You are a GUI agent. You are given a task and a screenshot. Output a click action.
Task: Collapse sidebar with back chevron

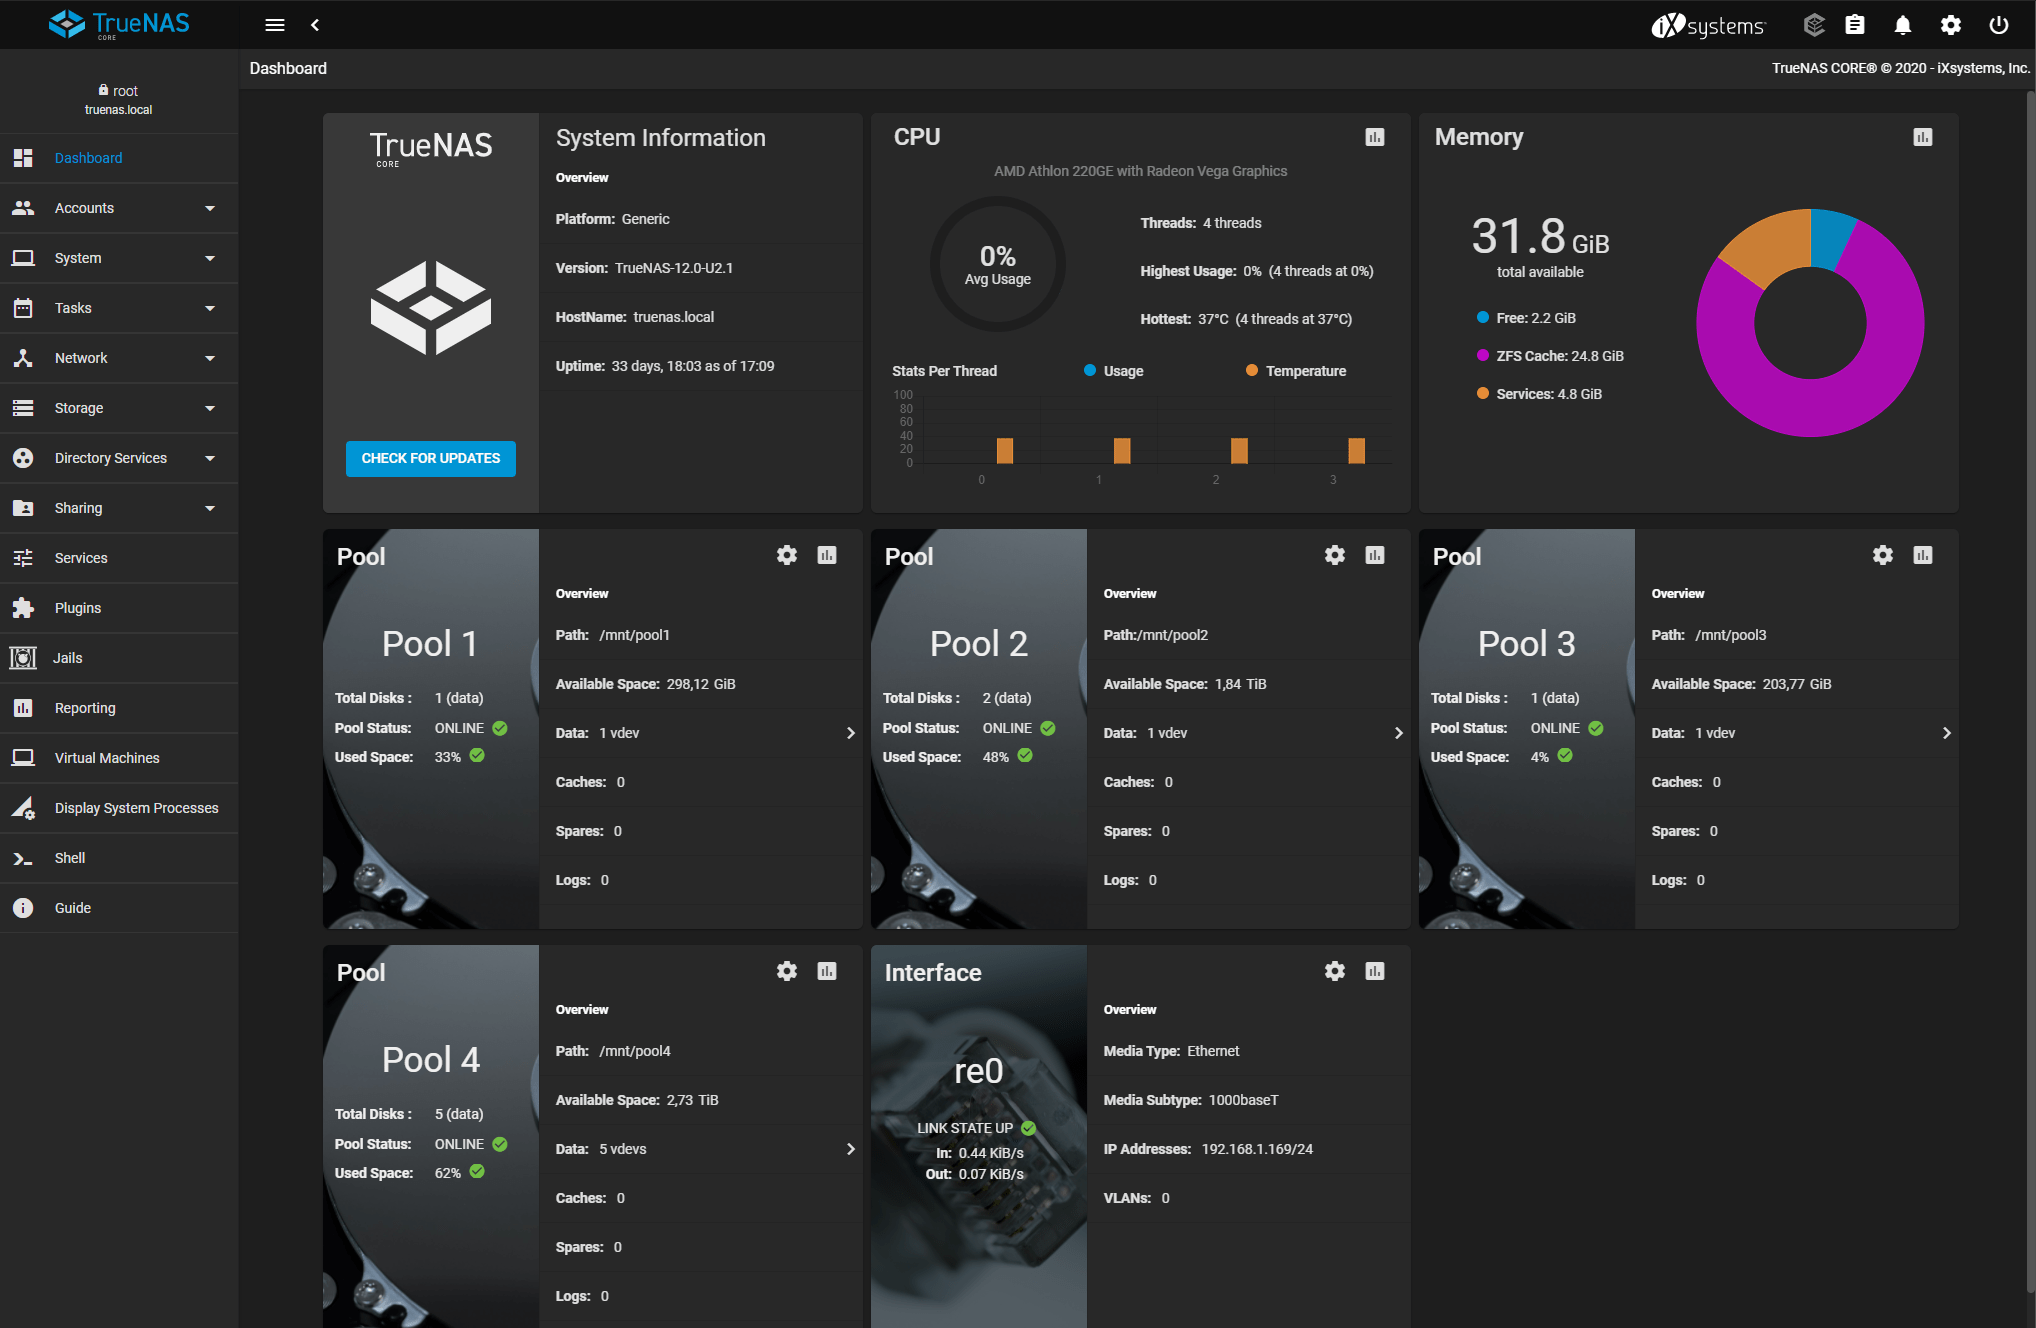[x=315, y=25]
